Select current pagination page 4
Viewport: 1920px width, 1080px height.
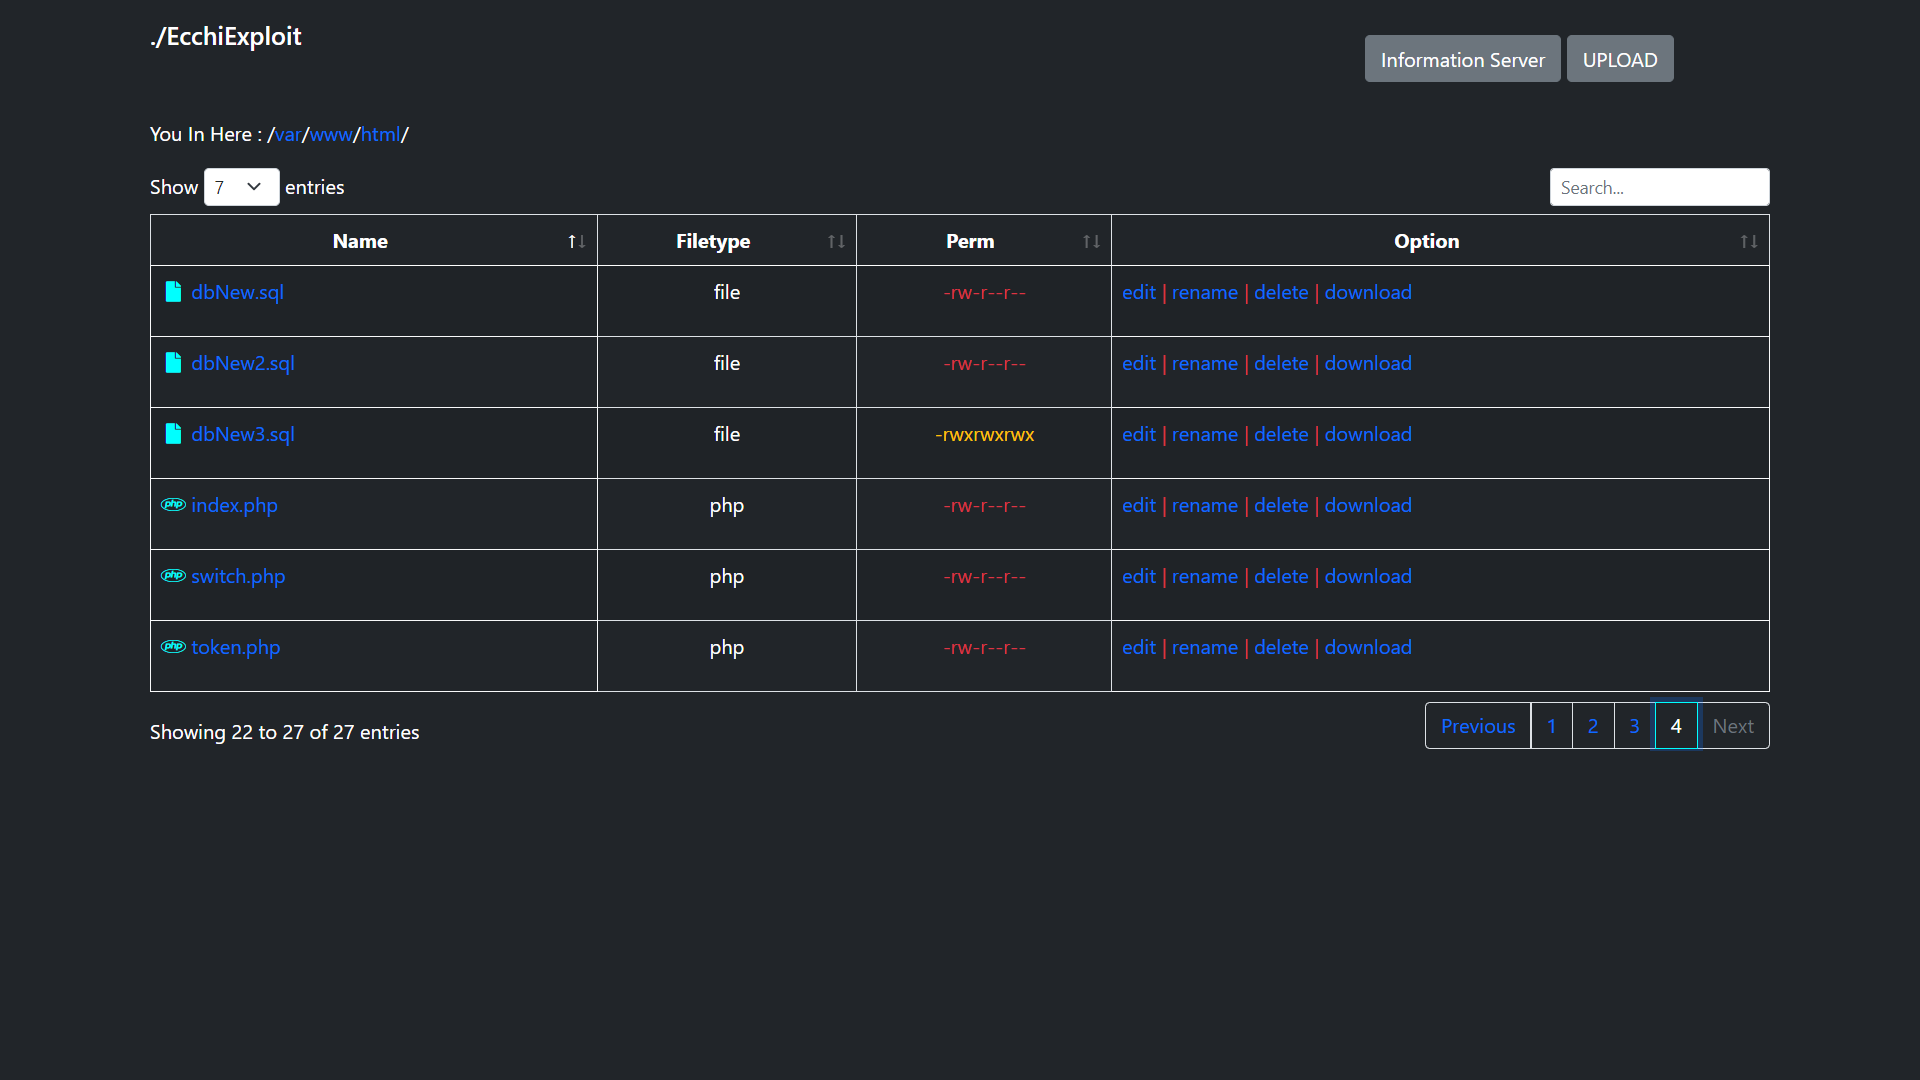coord(1676,726)
